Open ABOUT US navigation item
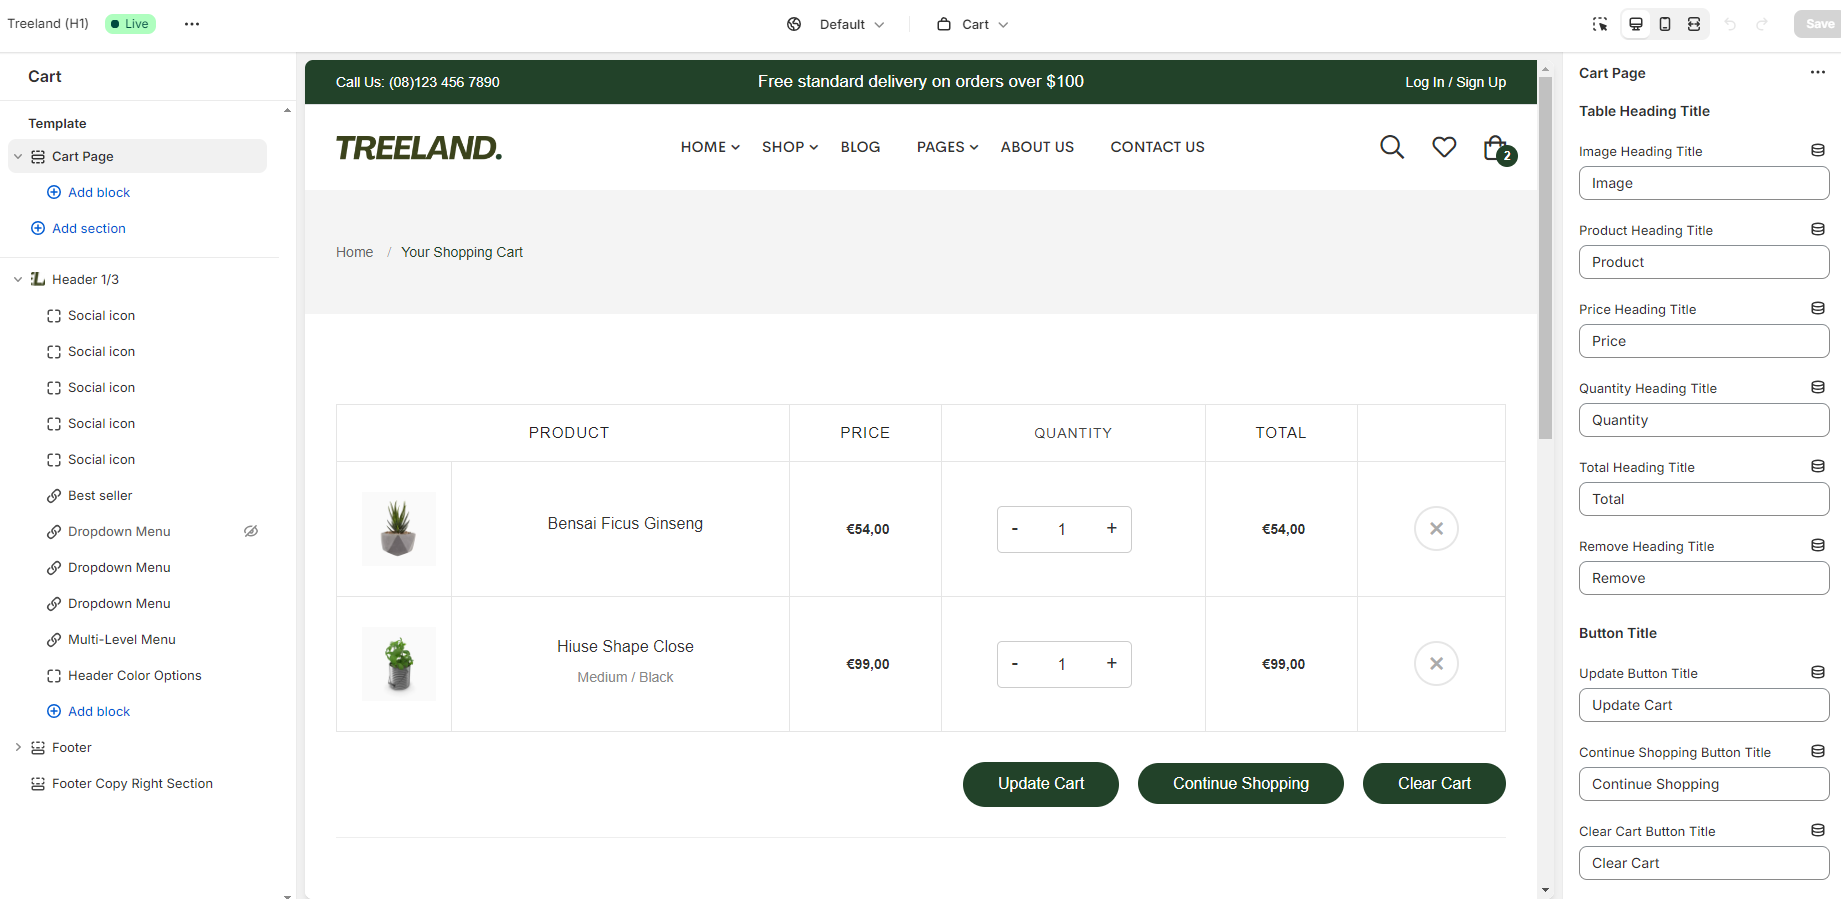 [x=1037, y=147]
